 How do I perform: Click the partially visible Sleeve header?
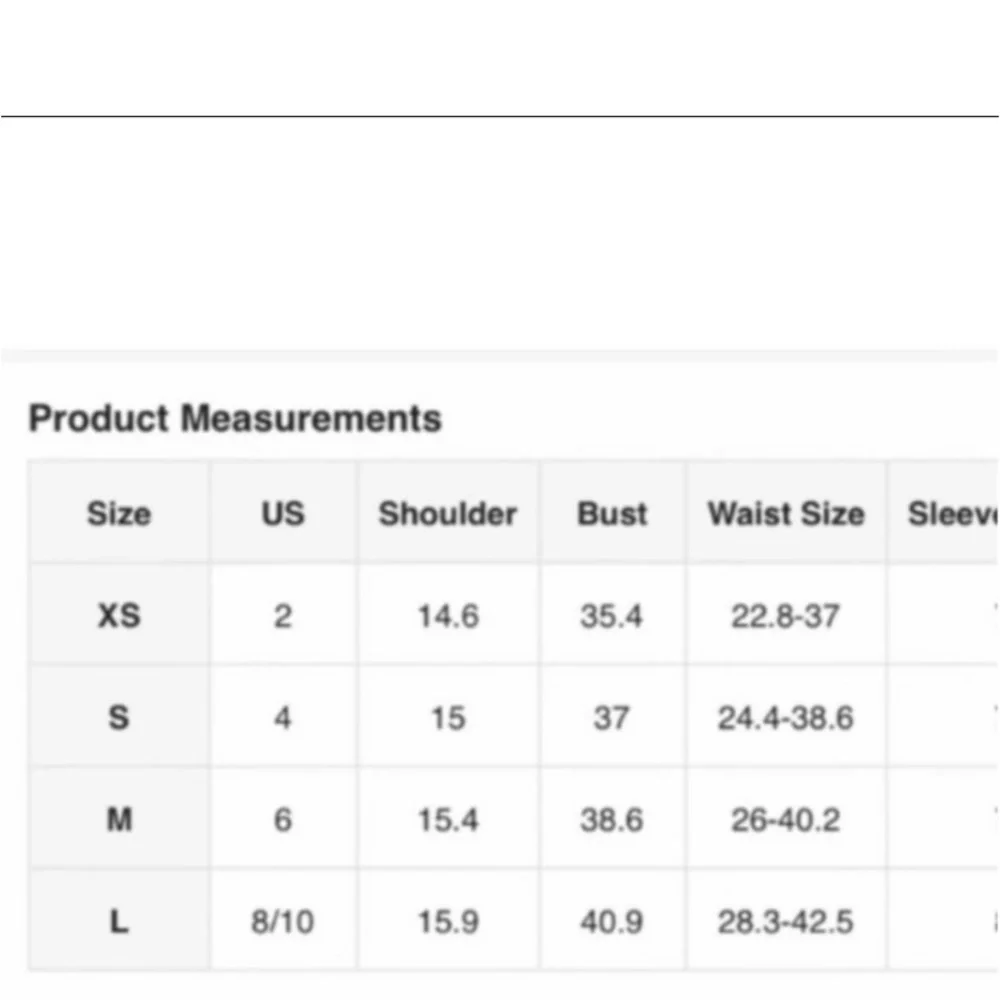pyautogui.click(x=952, y=514)
